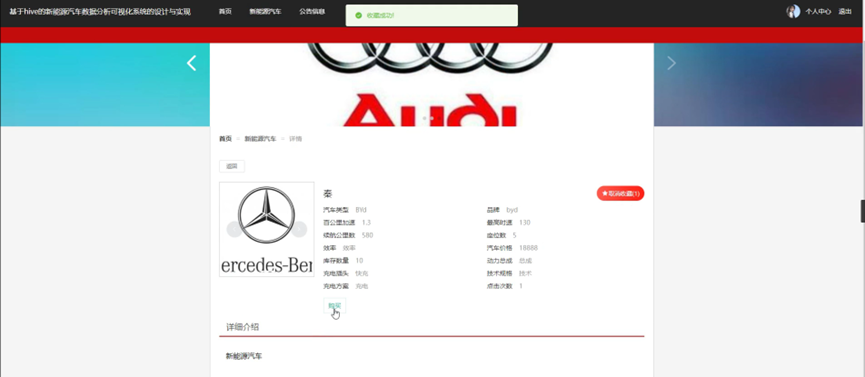Click 退出 to log out
The image size is (865, 377).
[x=845, y=12]
